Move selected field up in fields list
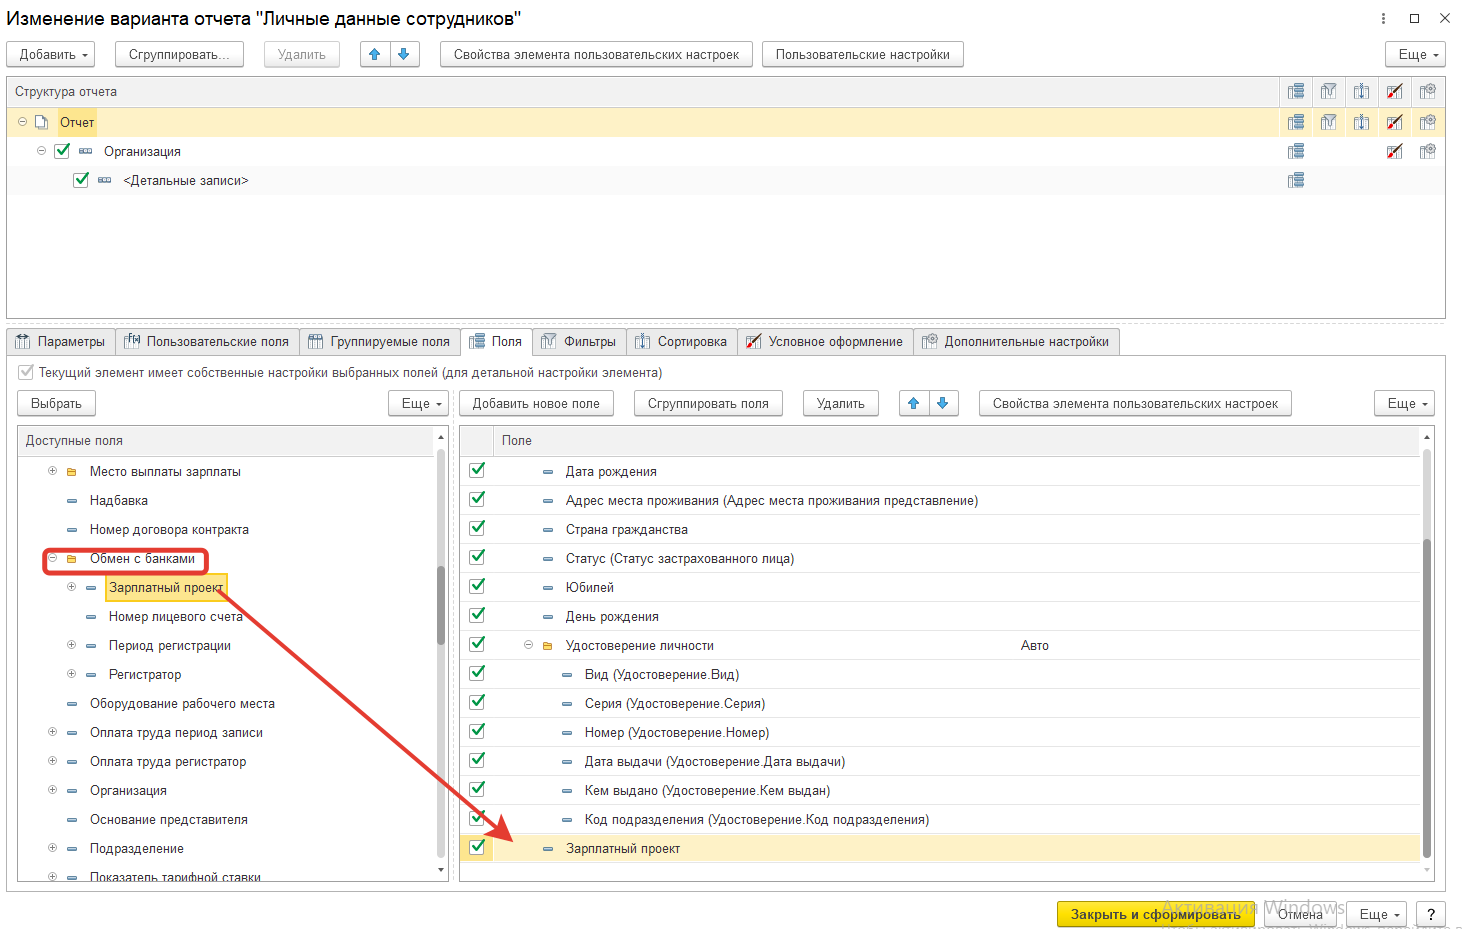This screenshot has width=1462, height=929. tap(913, 403)
